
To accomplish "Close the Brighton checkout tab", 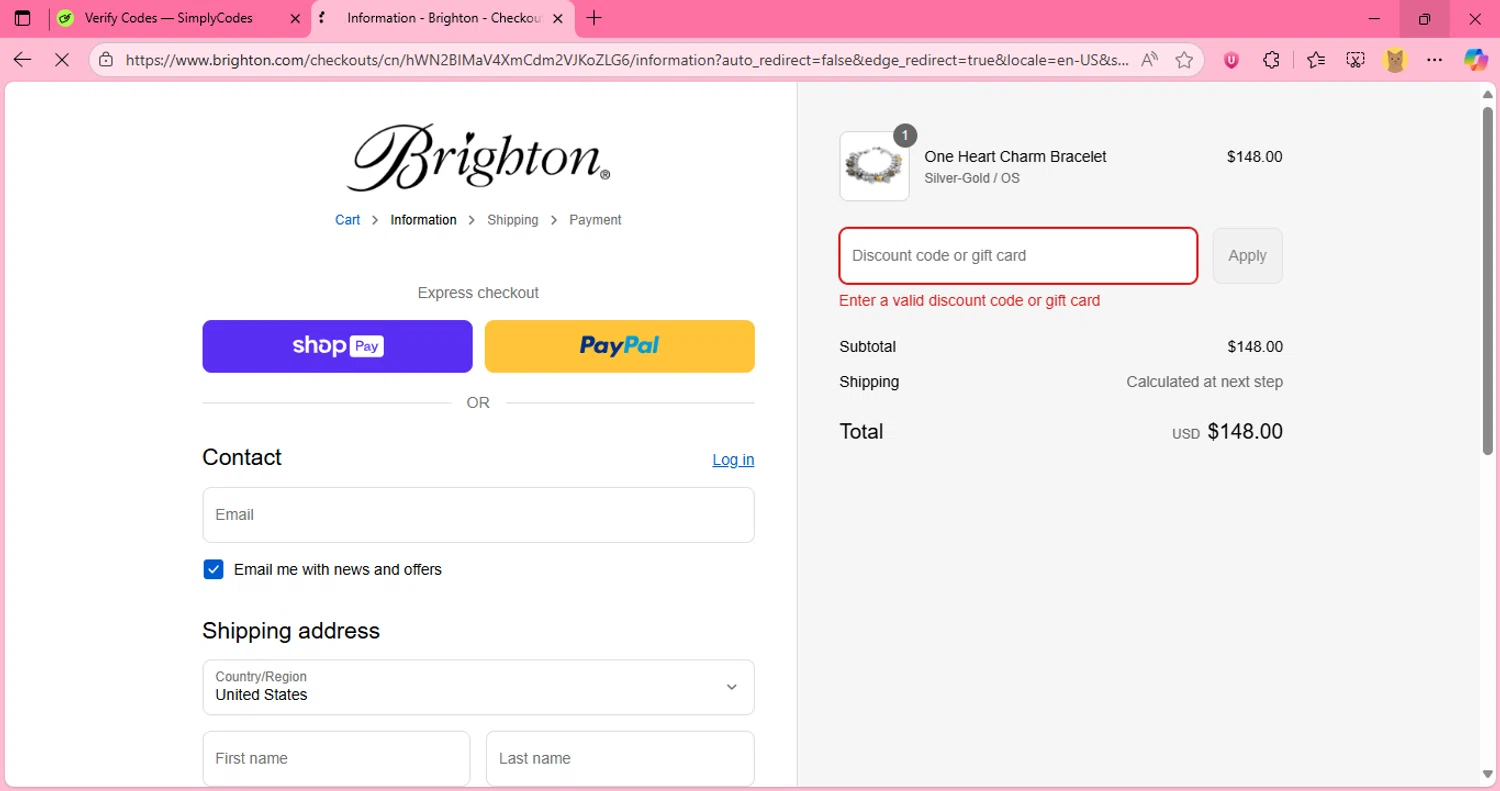I will [x=557, y=18].
